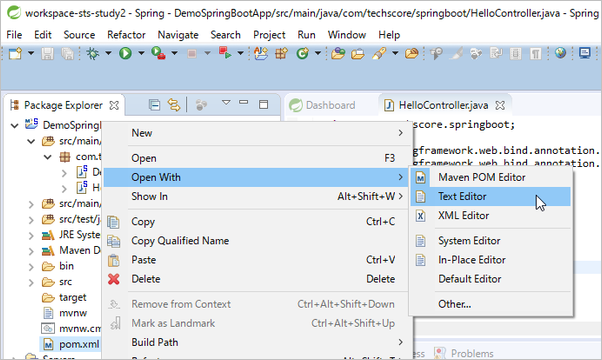
Task: Open the Navigate menu
Action: (178, 35)
